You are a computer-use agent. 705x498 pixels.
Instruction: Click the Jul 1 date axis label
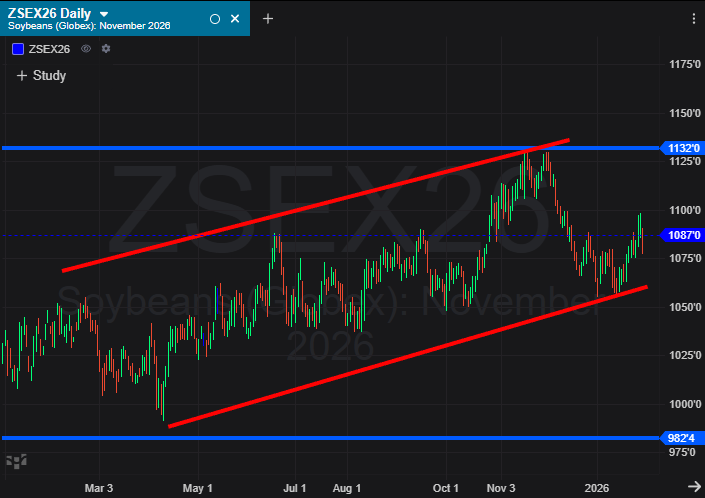[294, 488]
